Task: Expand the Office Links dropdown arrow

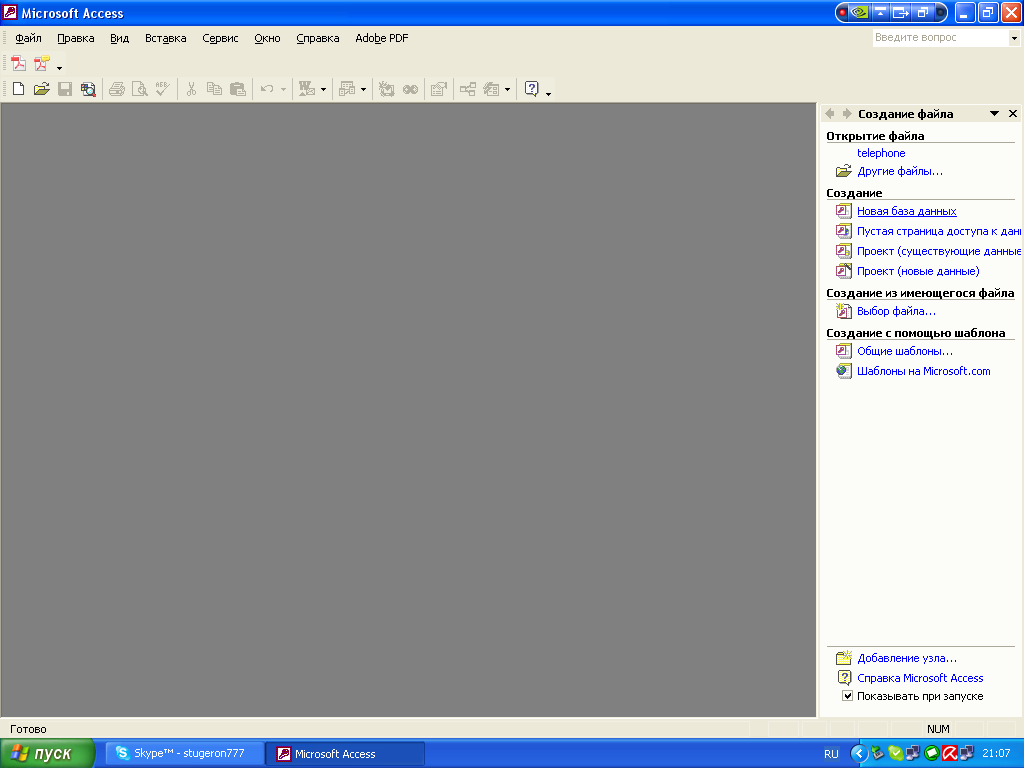Action: point(323,89)
